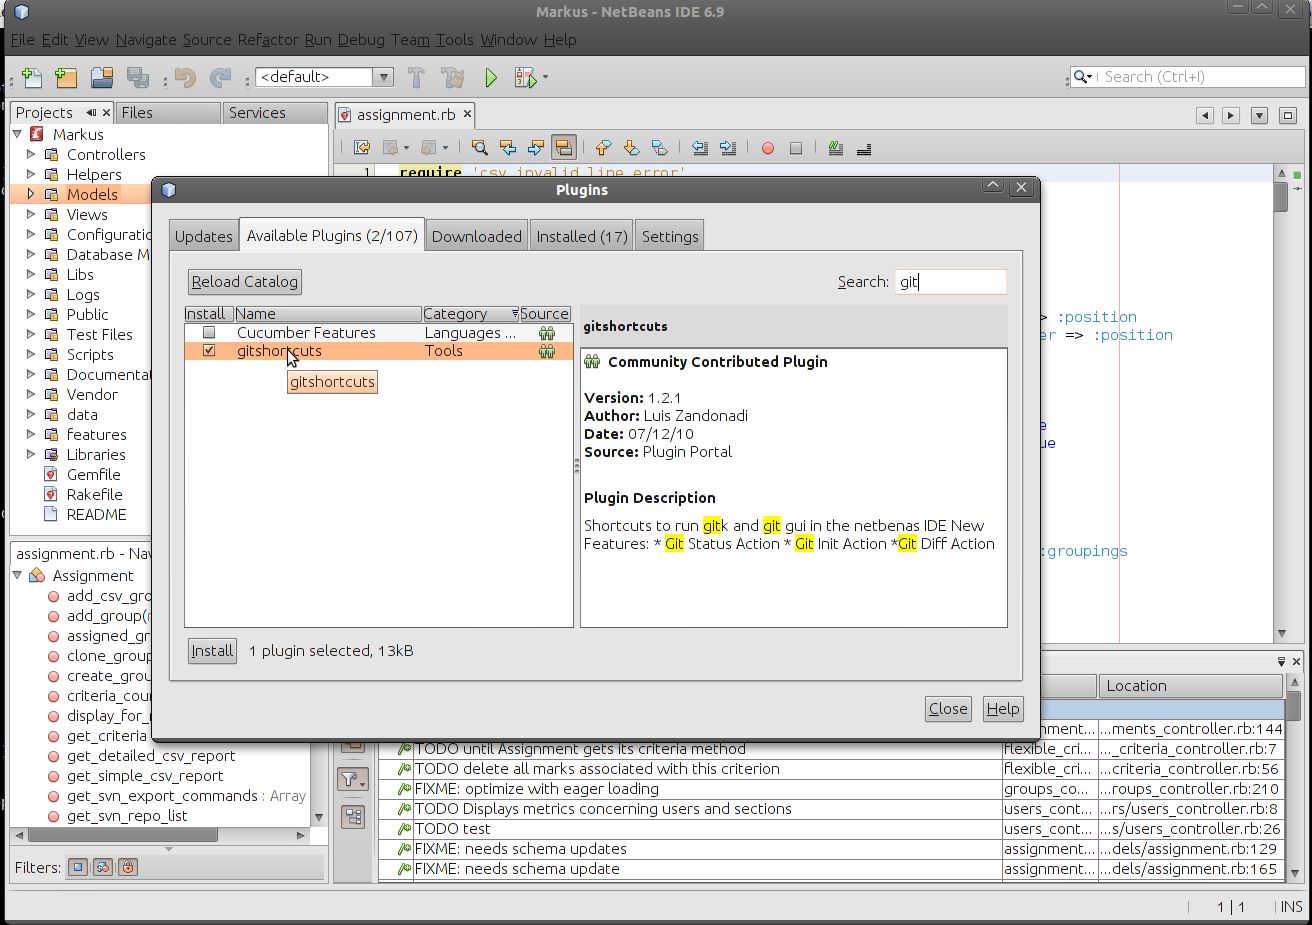Click the task list filter funnel icon
Viewport: 1312px width, 925px height.
point(353,779)
